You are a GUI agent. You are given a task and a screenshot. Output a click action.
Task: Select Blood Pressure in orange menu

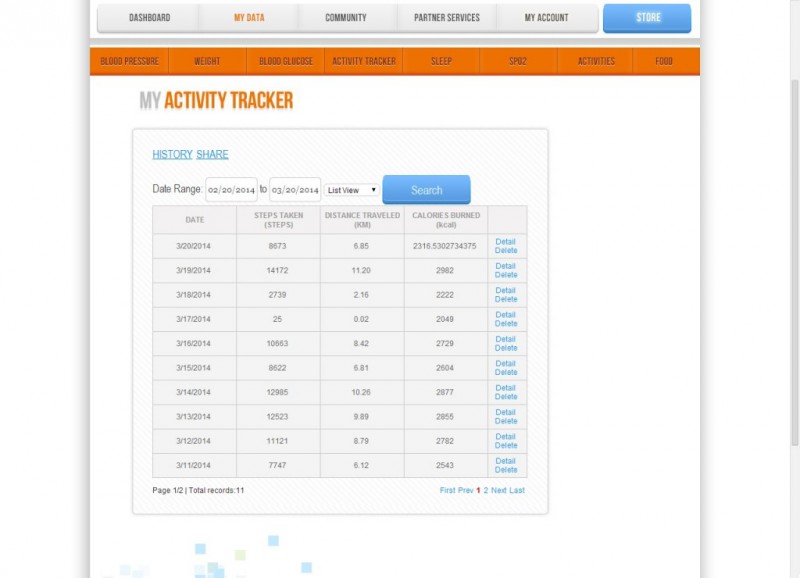point(129,61)
